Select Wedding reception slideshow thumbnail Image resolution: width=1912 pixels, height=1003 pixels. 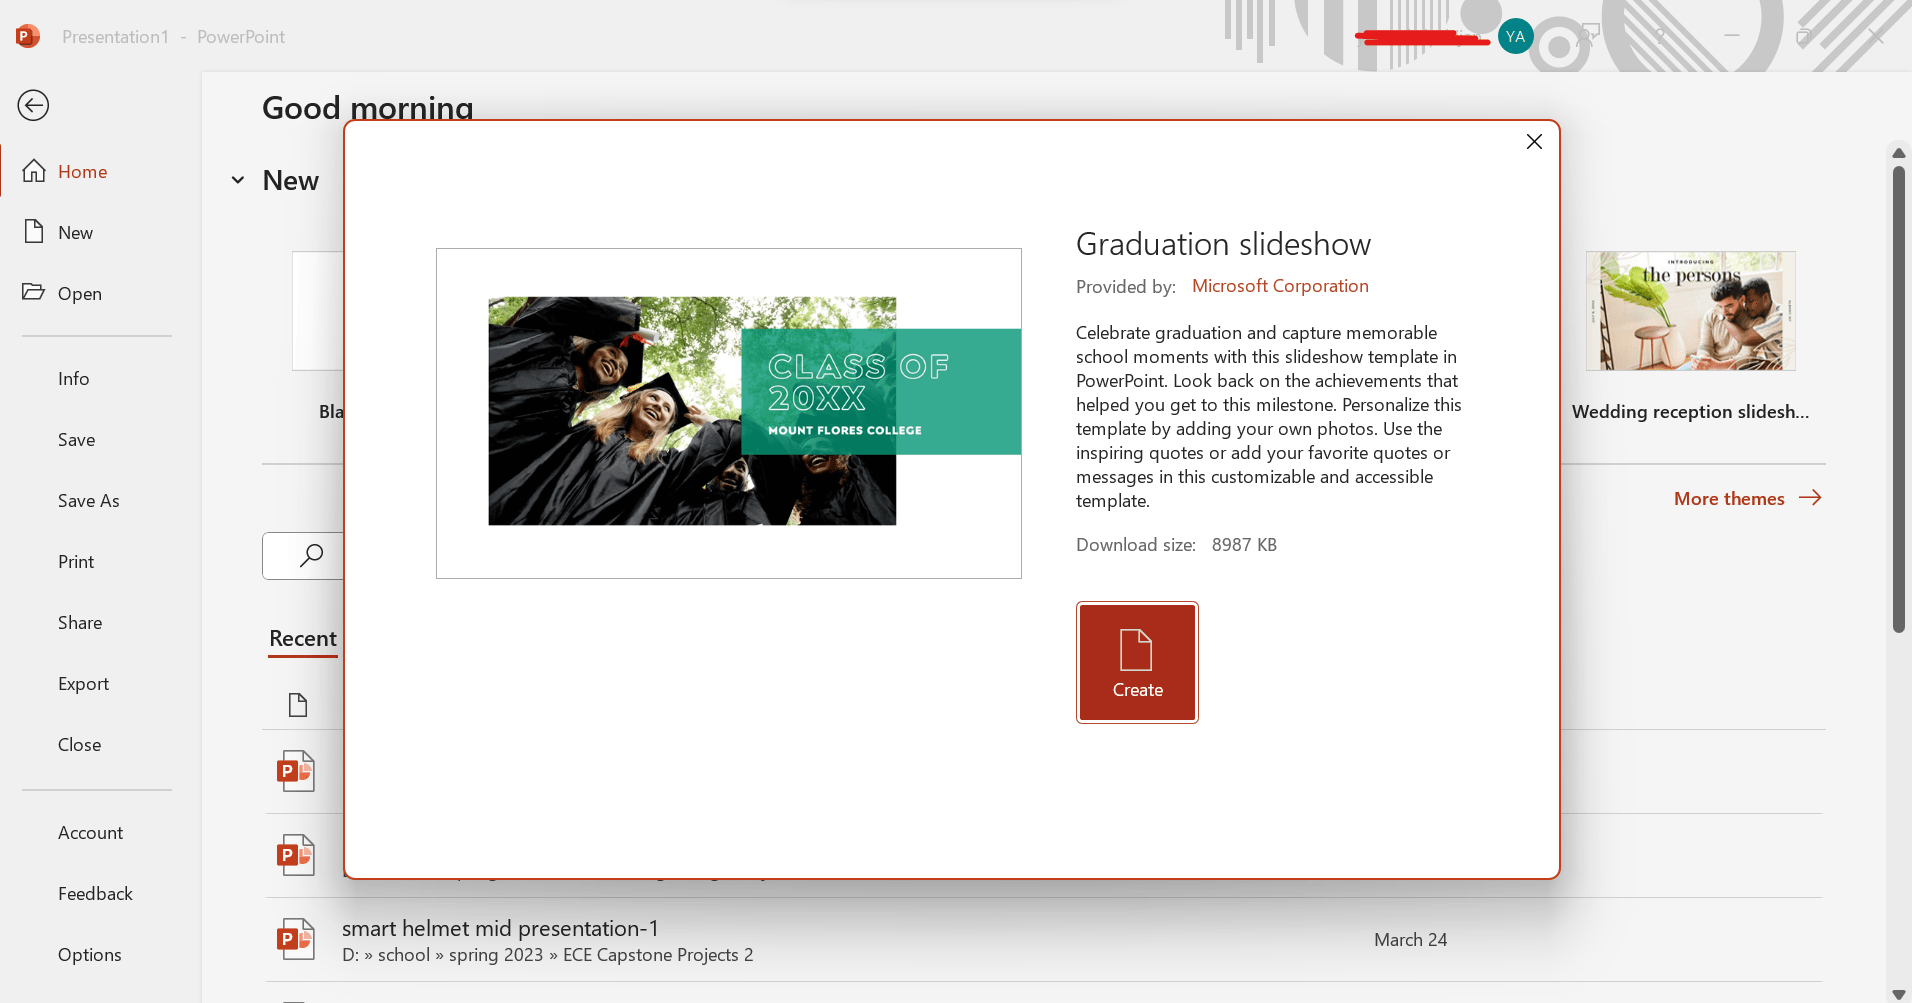(1690, 311)
